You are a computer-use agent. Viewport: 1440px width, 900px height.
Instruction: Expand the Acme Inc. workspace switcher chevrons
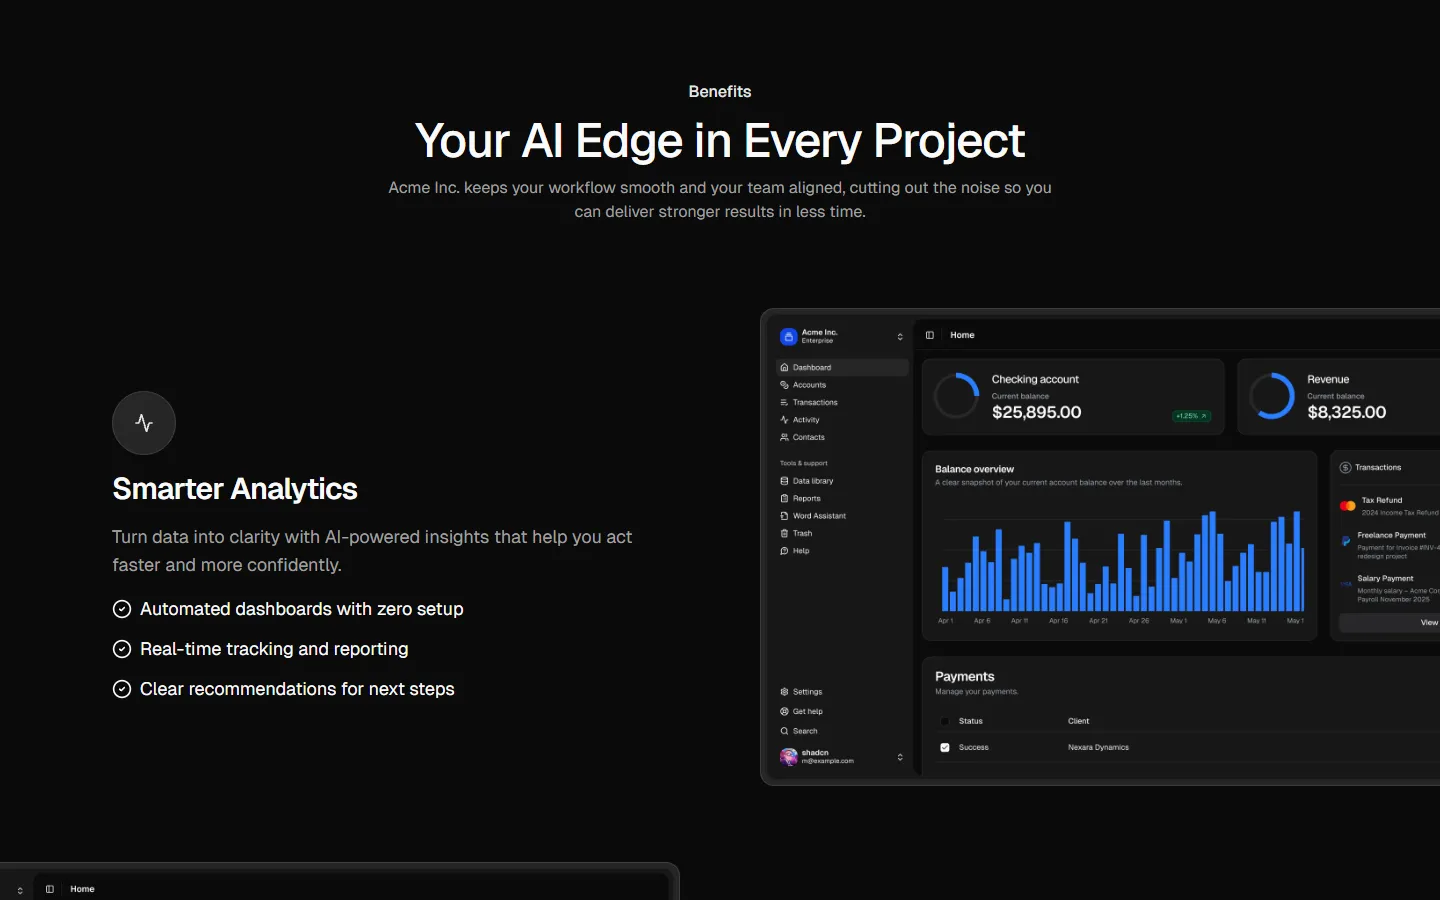(x=900, y=337)
